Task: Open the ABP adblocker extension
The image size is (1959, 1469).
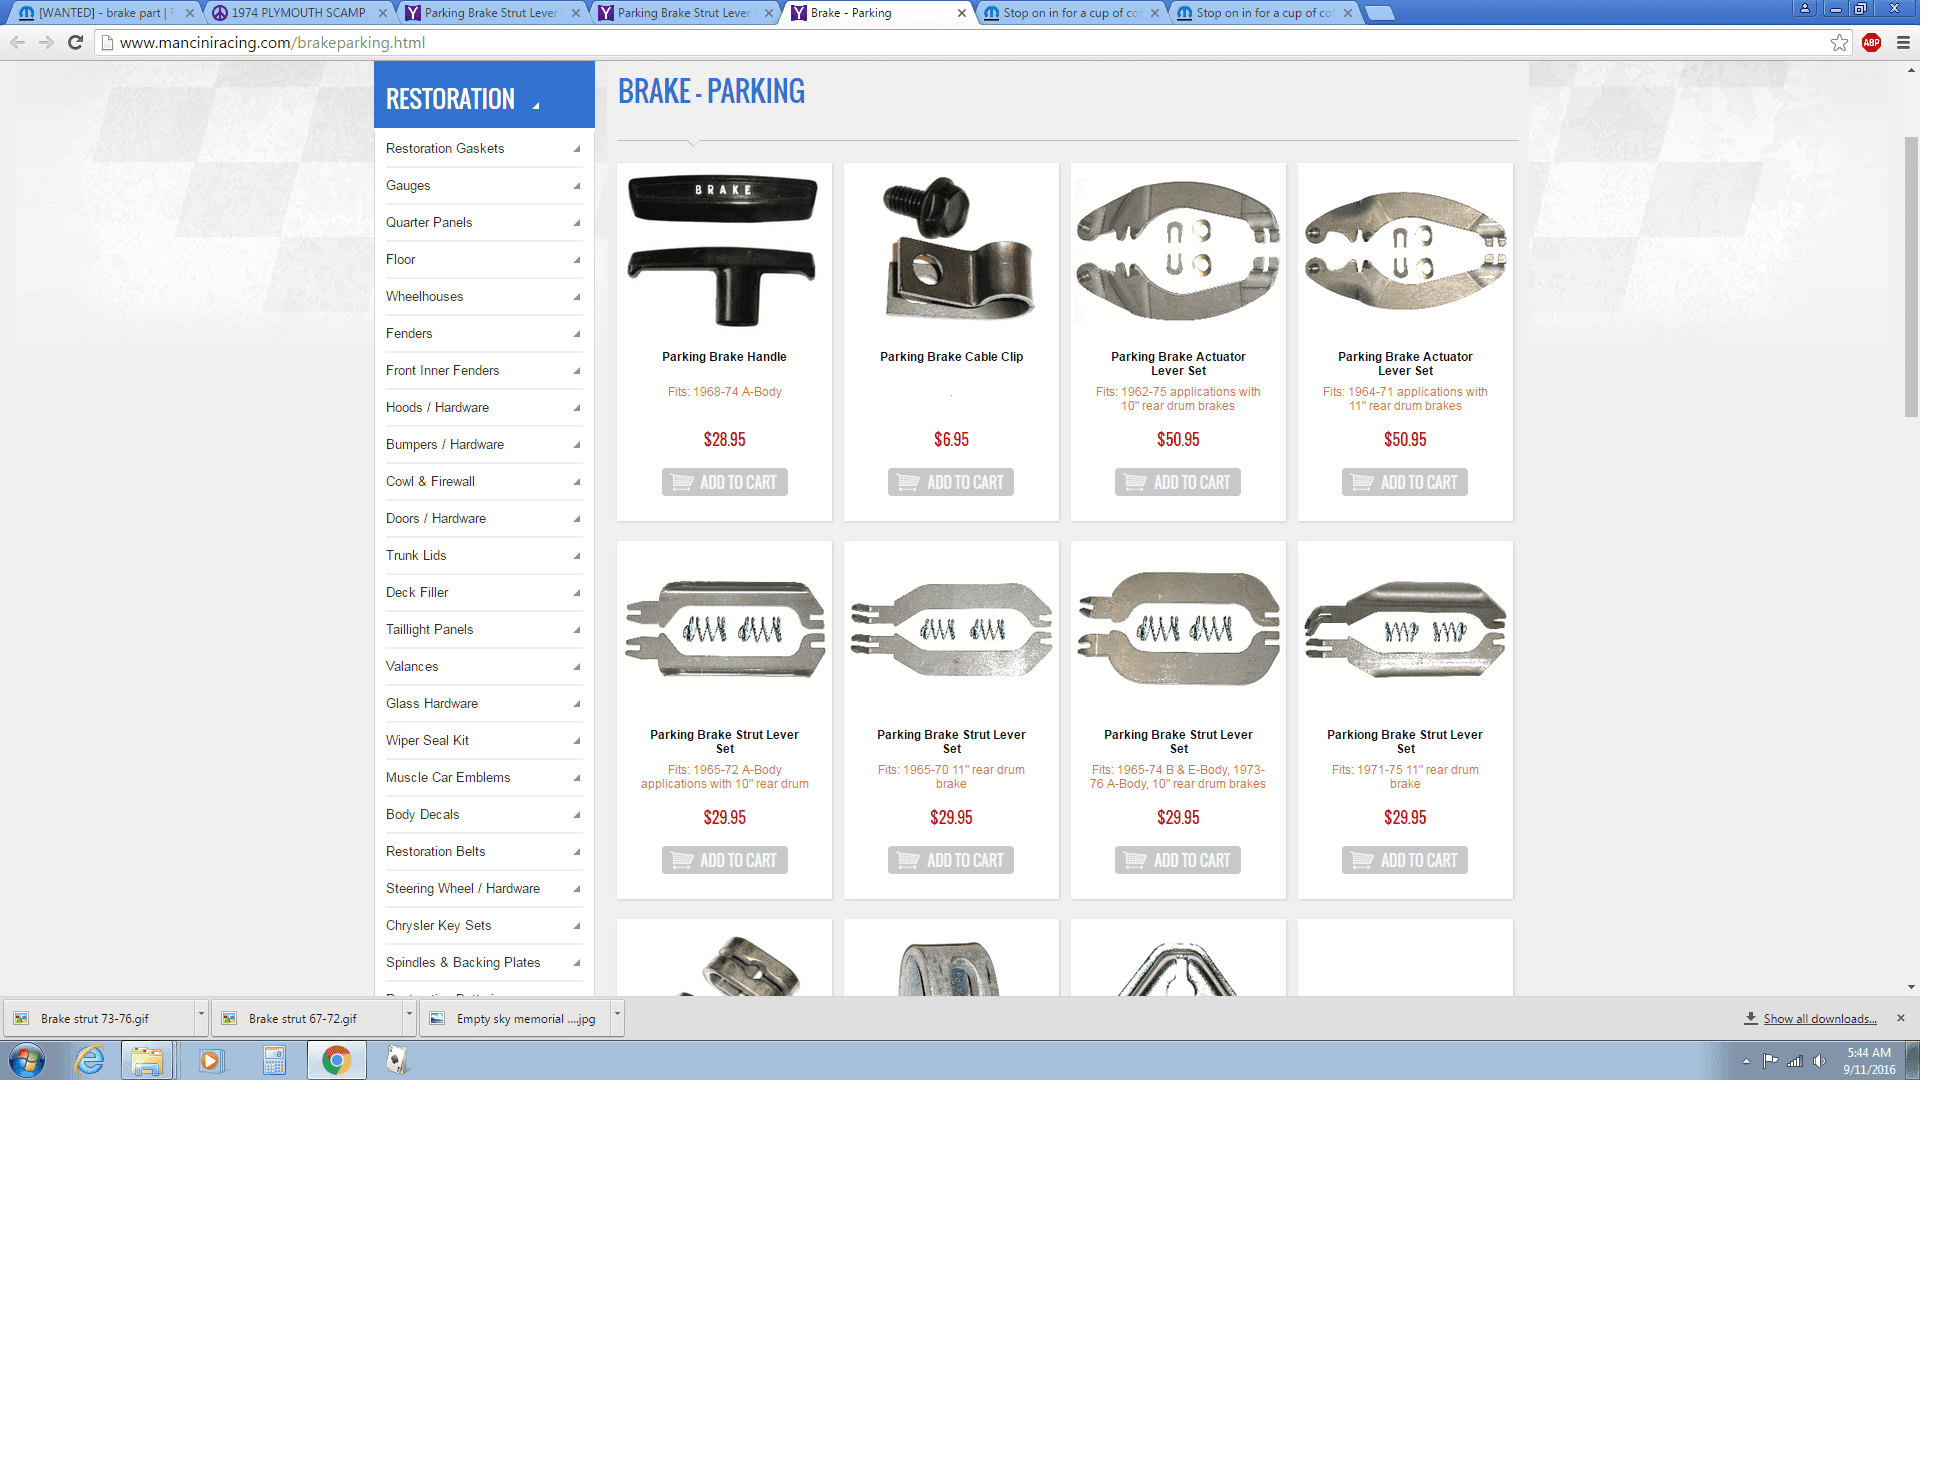Action: click(1871, 42)
